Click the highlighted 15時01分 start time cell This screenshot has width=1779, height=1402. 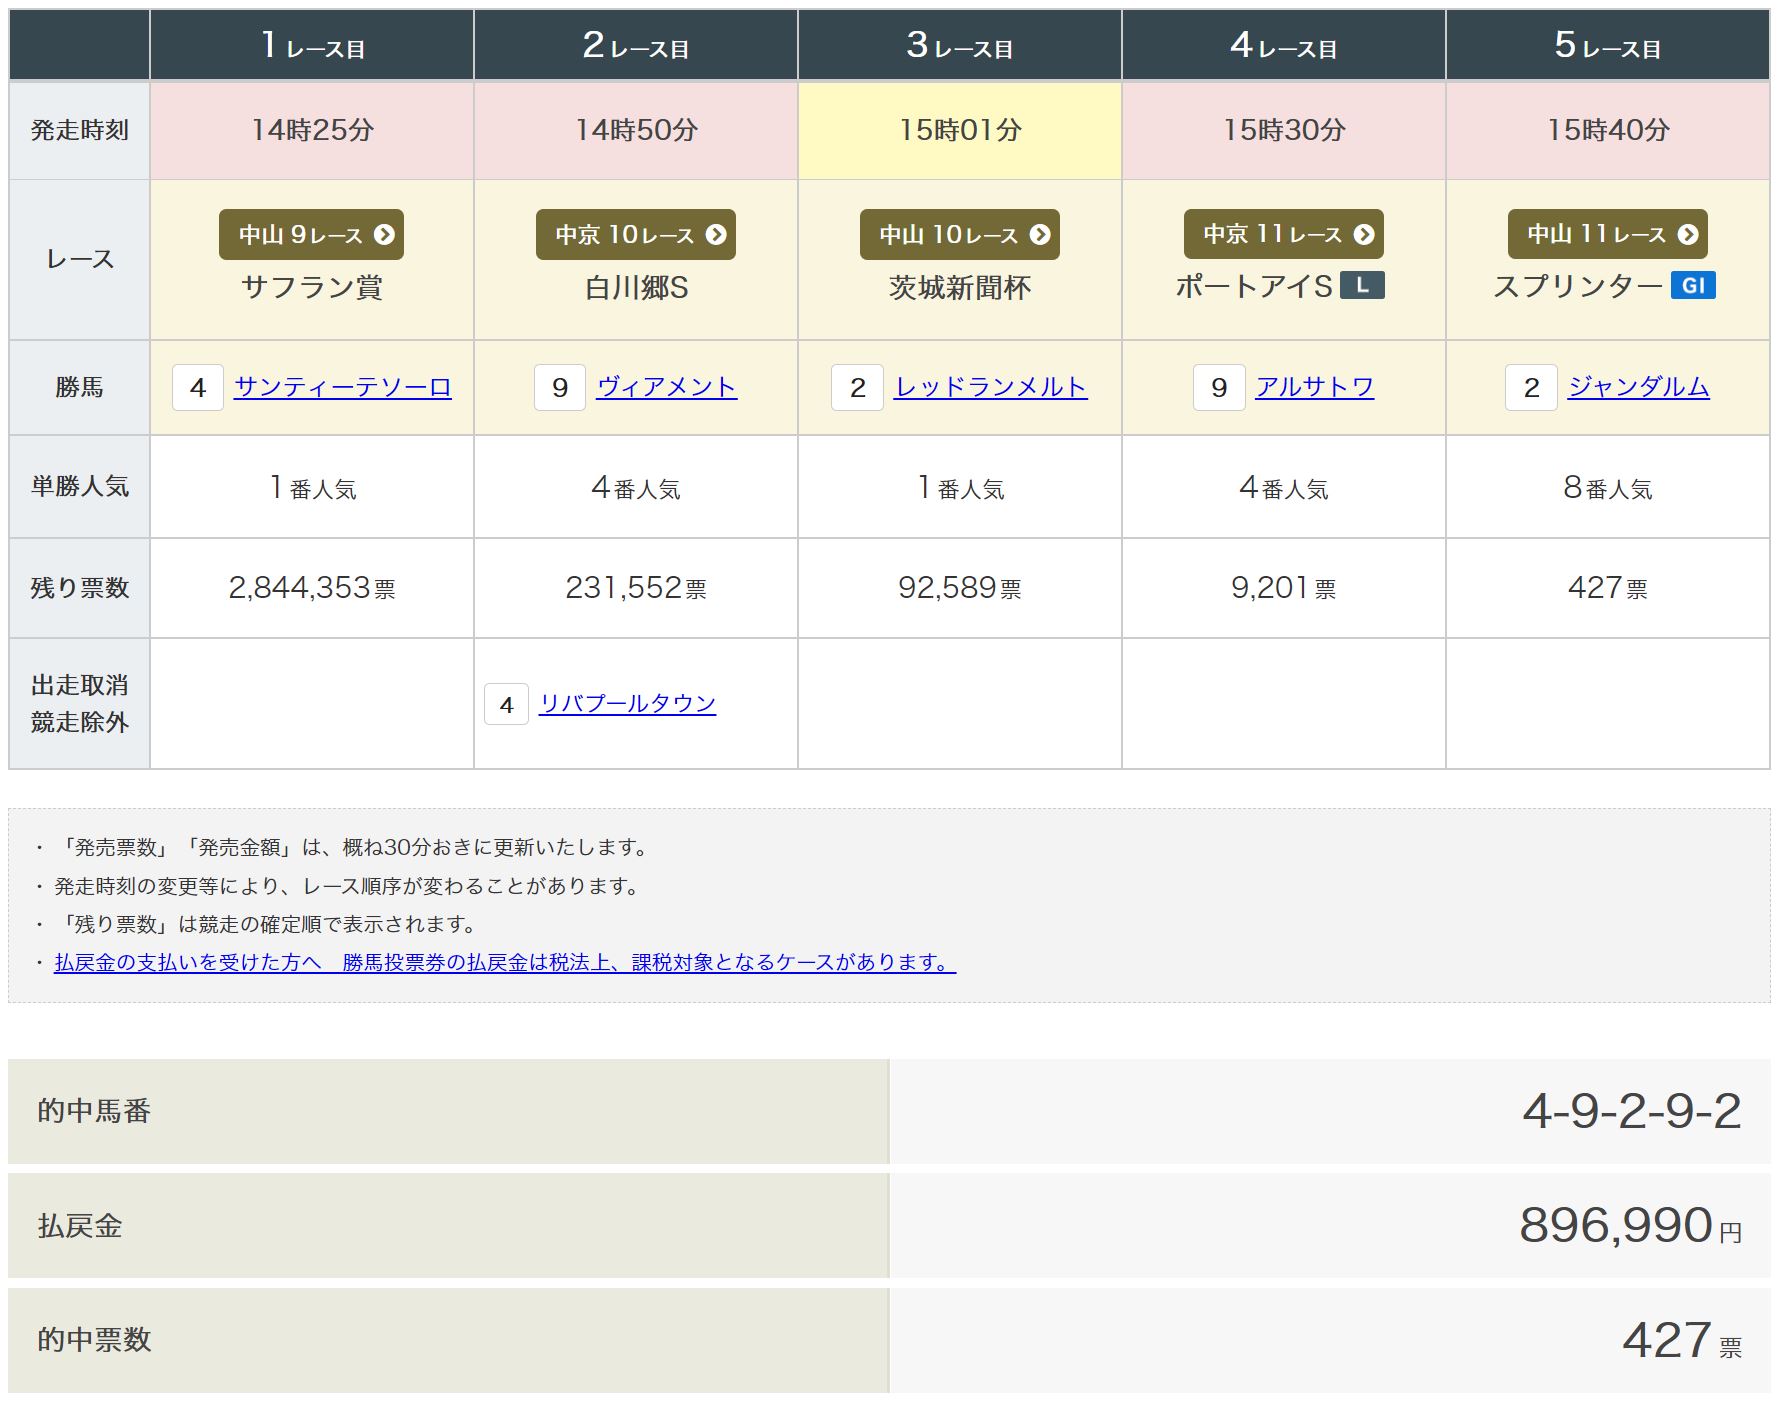tap(959, 130)
